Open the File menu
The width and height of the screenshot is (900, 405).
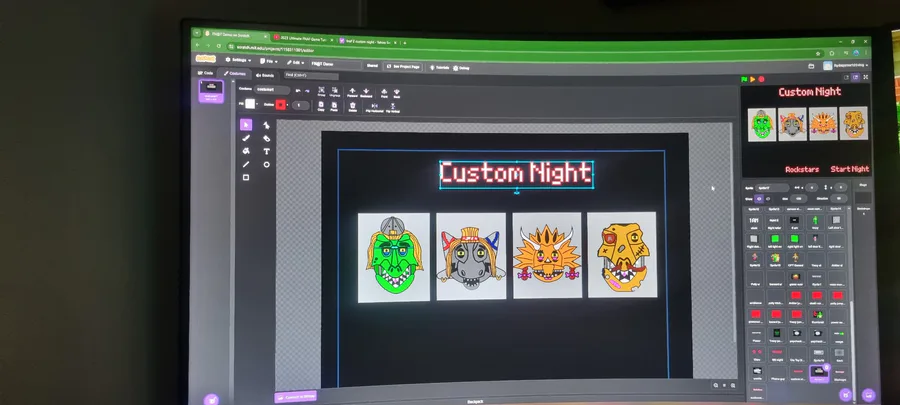tap(269, 61)
